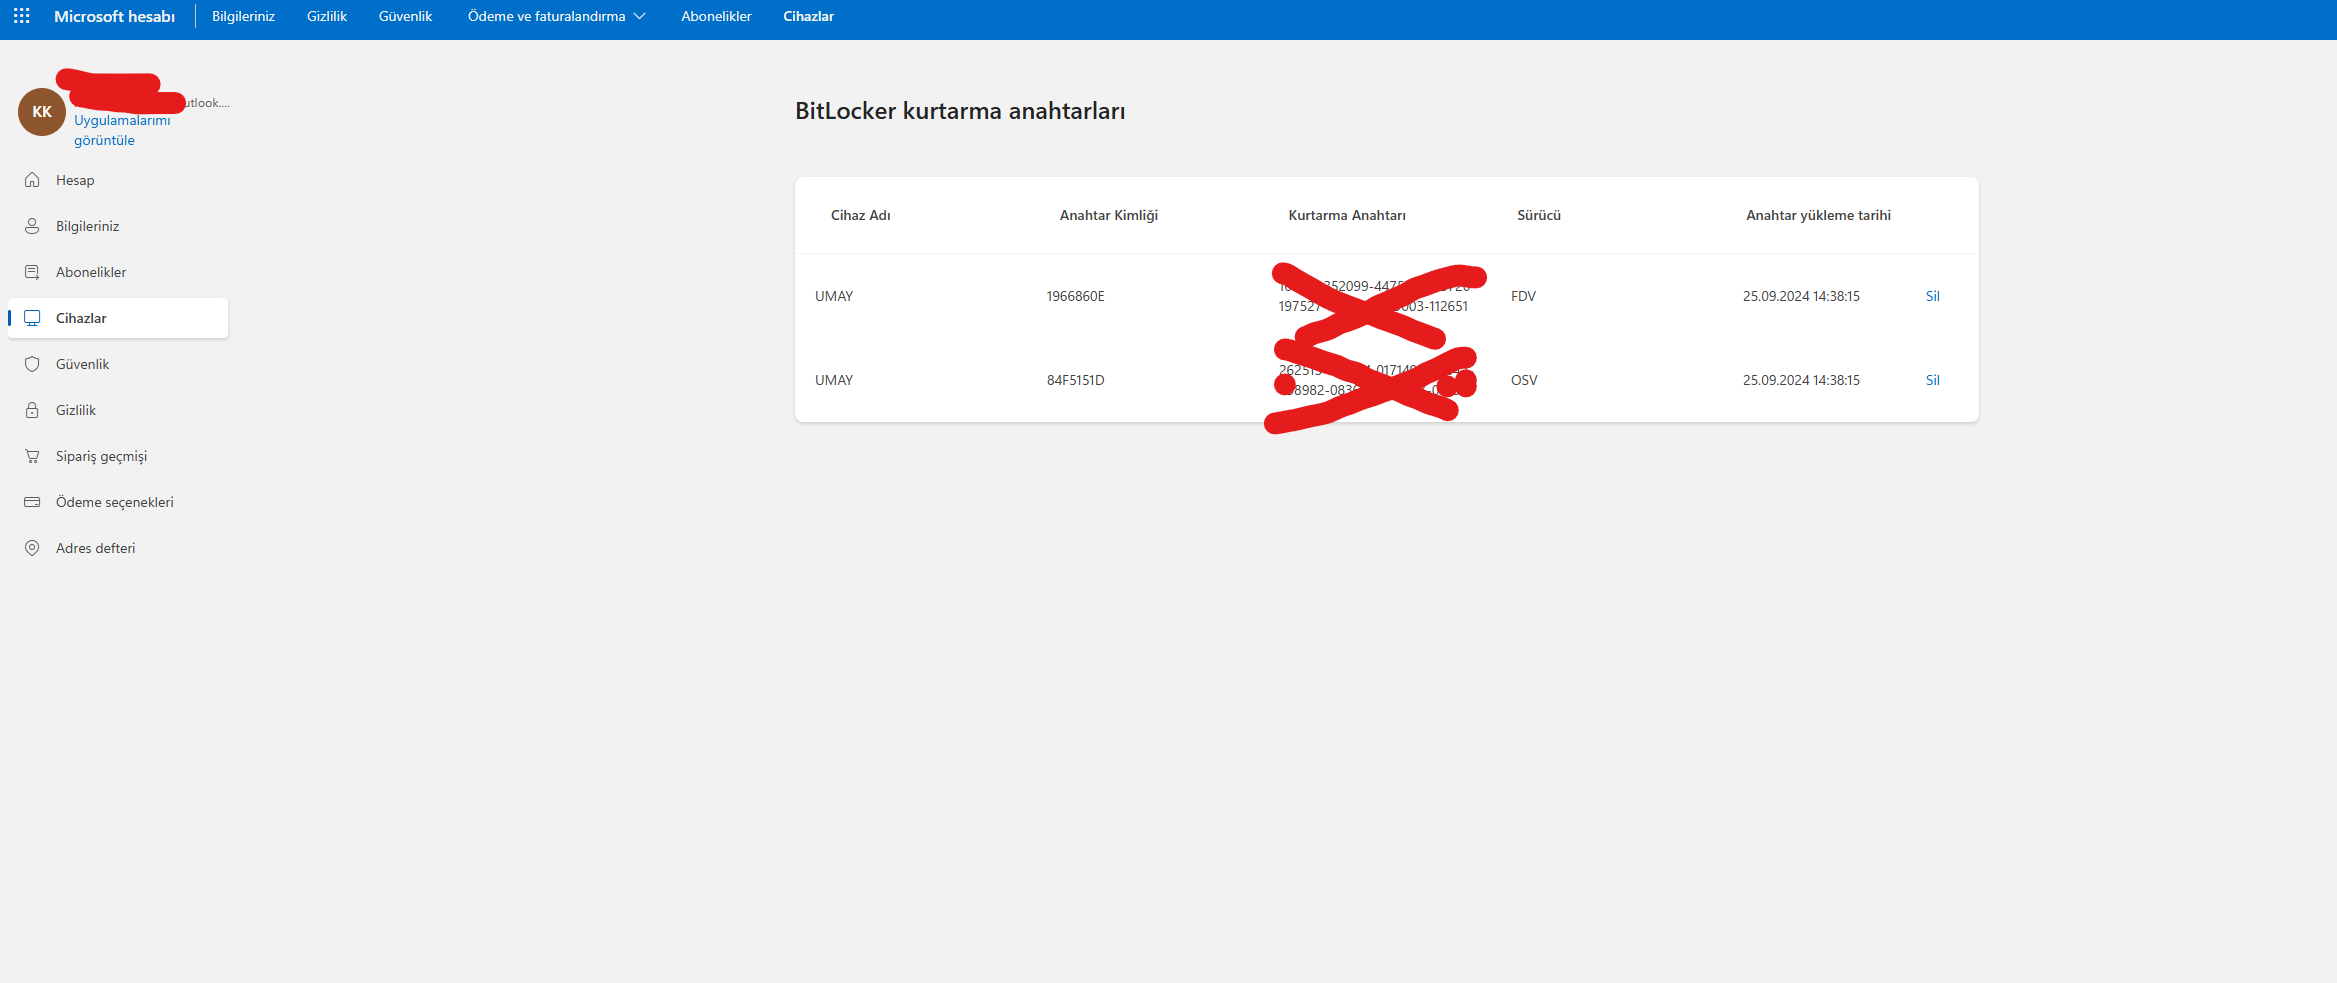Go to Microsoft hesabı home title

(x=114, y=16)
